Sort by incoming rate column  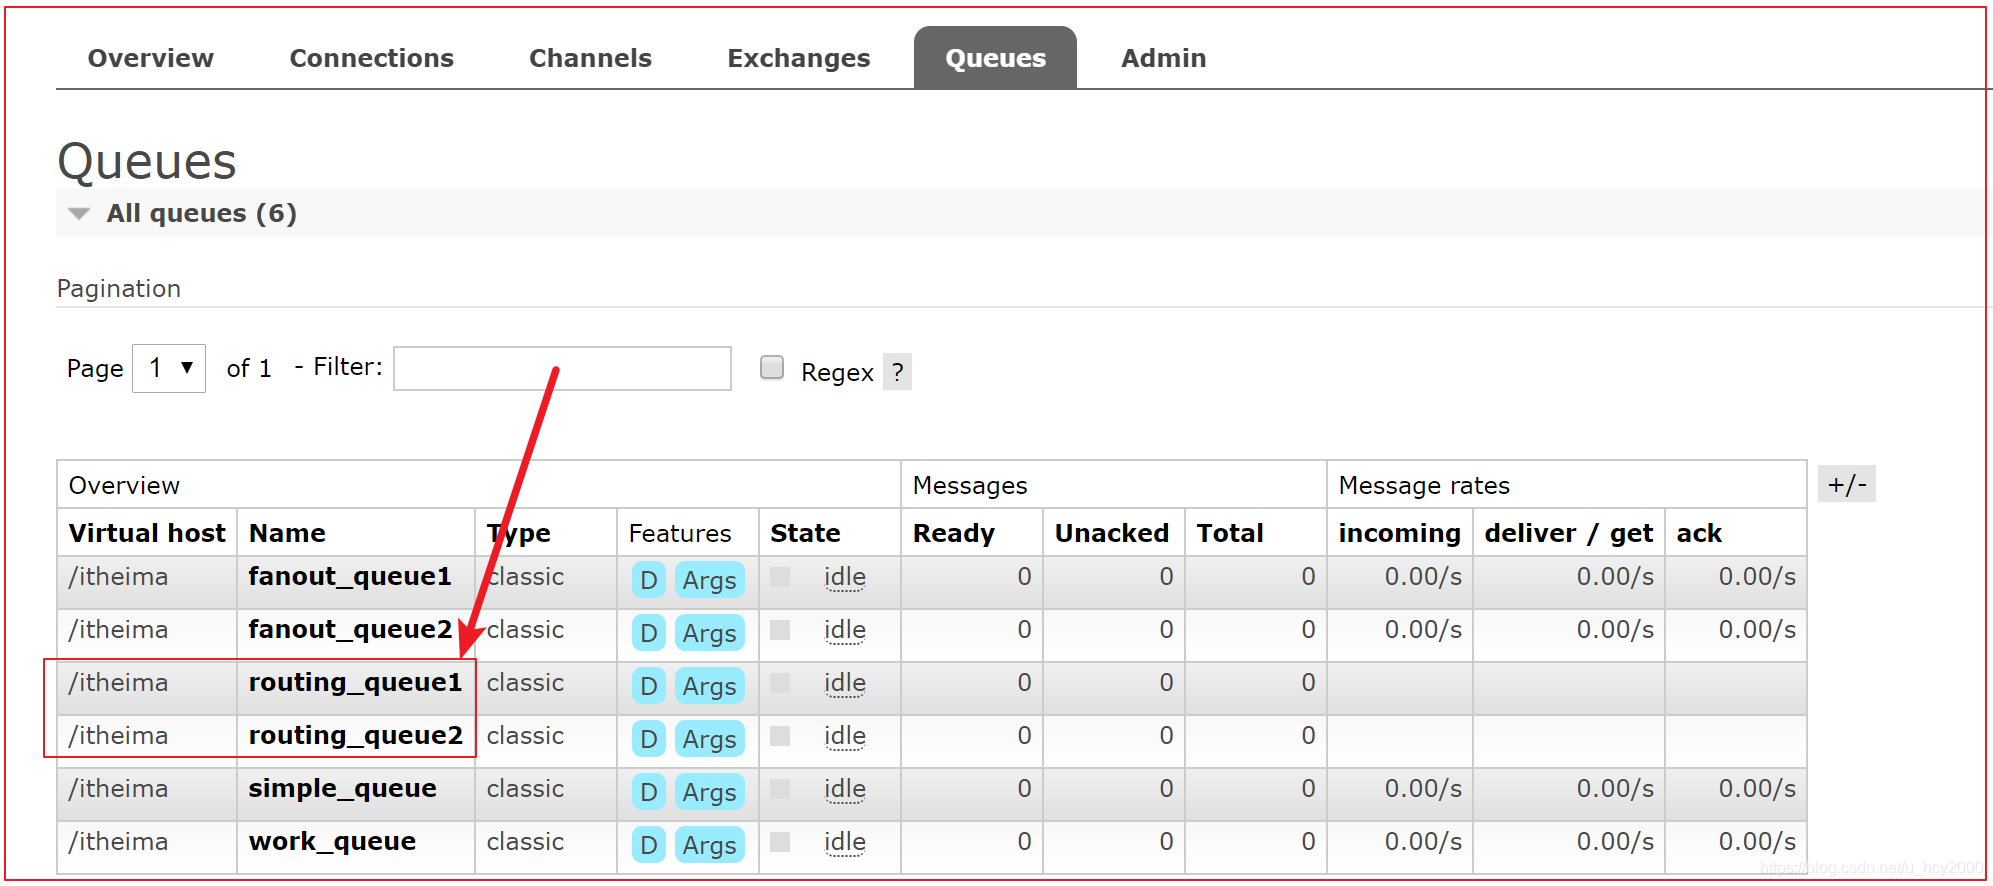click(1399, 533)
